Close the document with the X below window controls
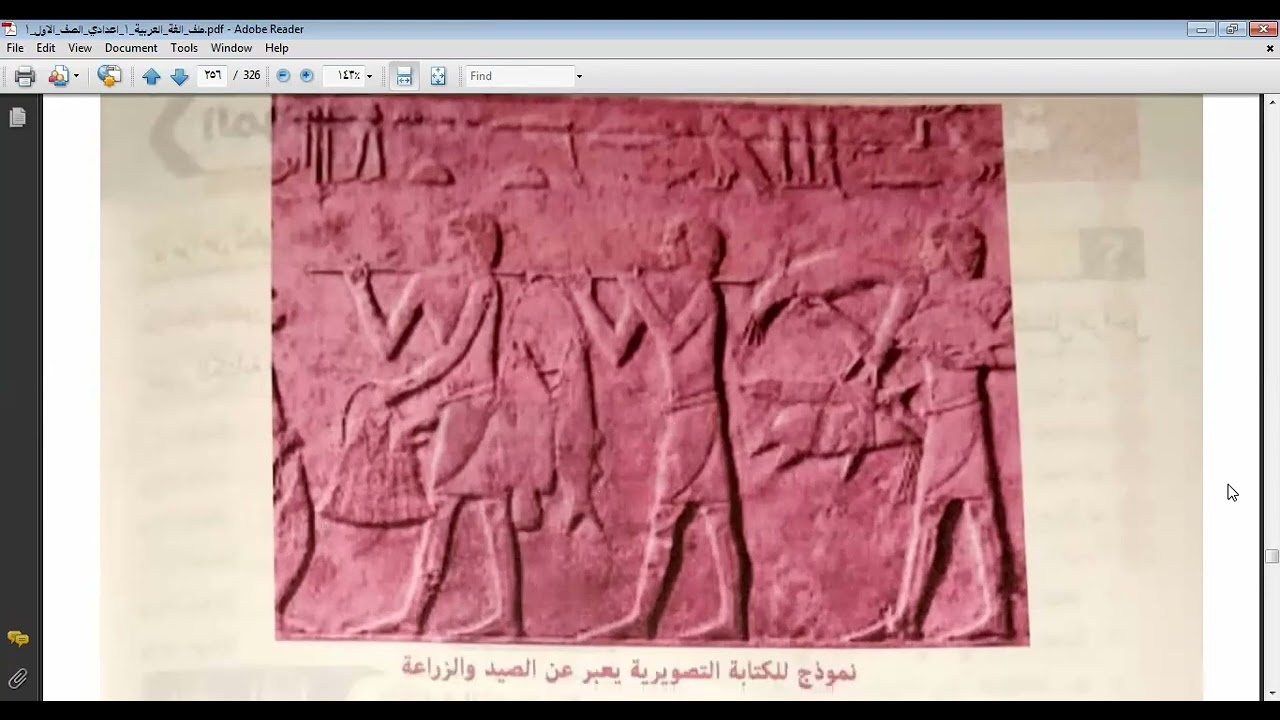 point(1271,48)
